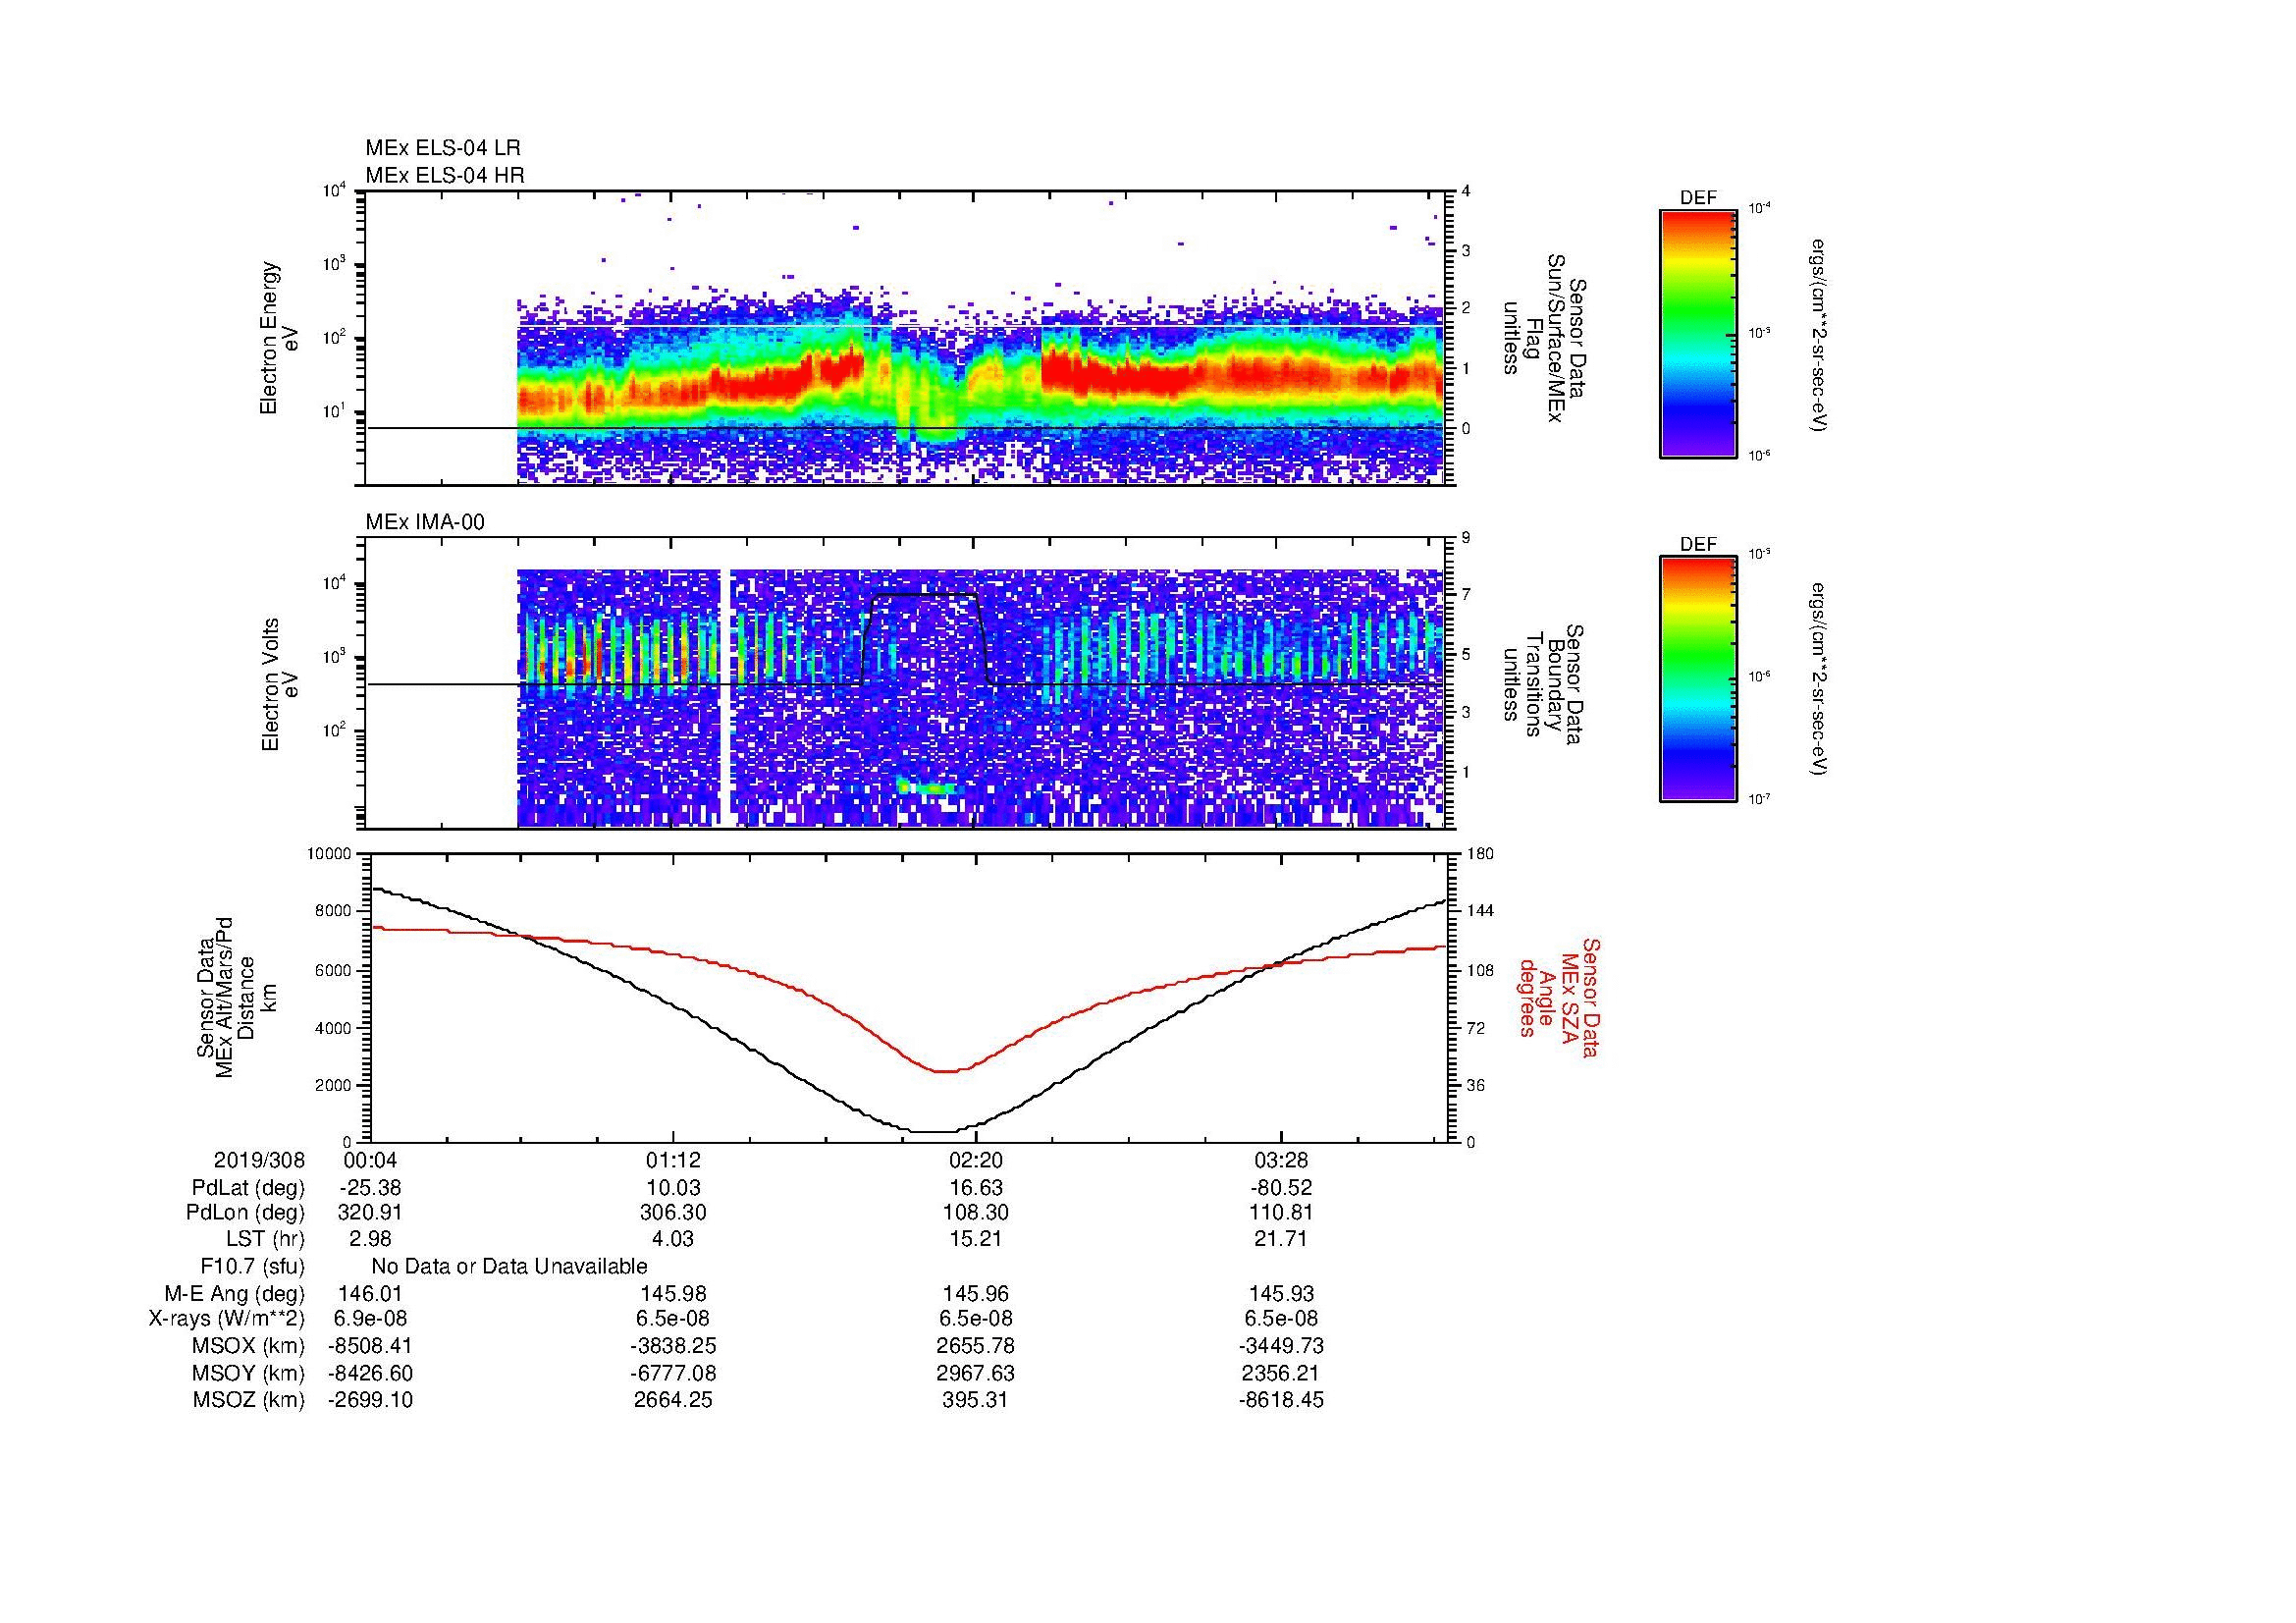Click the LST value '15.21'
The image size is (2296, 1623).
[976, 1239]
